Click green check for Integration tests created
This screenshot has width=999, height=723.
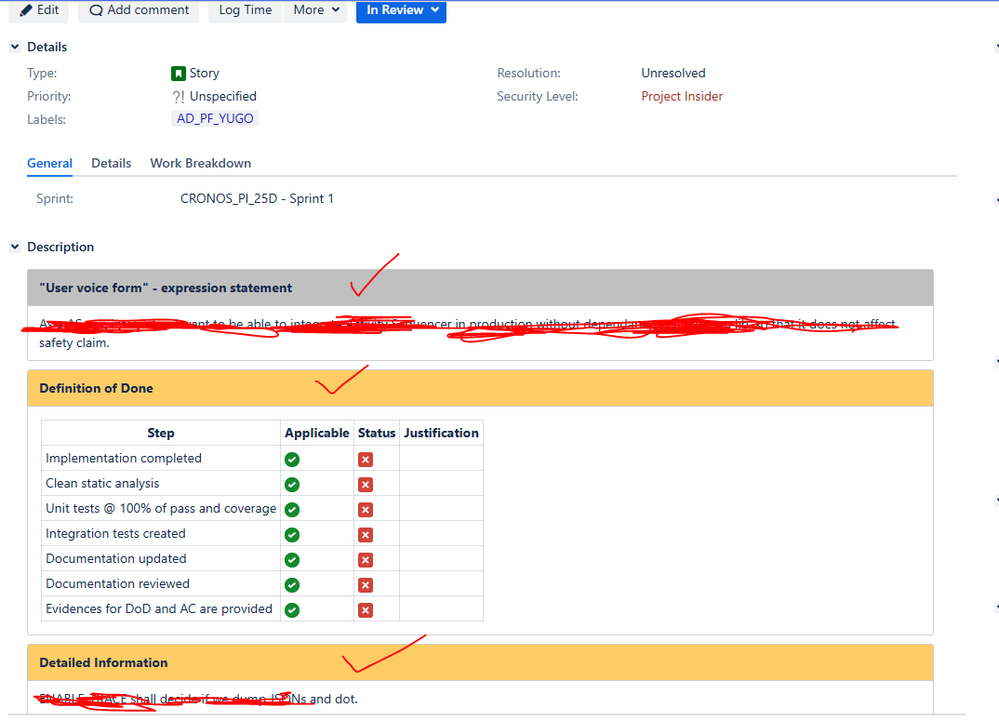(x=292, y=535)
